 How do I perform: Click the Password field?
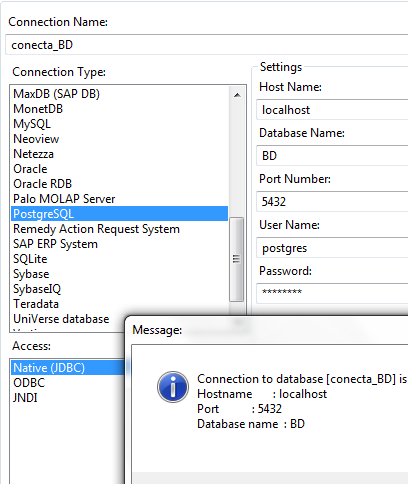click(x=332, y=293)
